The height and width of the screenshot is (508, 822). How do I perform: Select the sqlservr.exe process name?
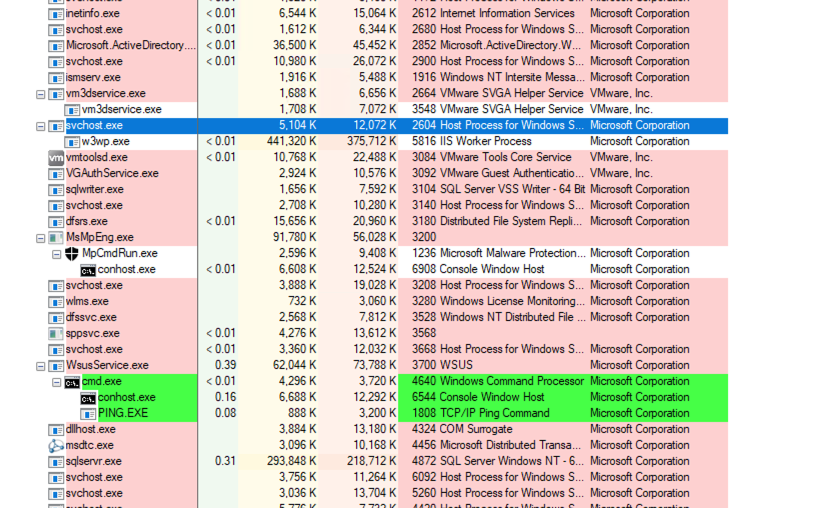tap(93, 461)
